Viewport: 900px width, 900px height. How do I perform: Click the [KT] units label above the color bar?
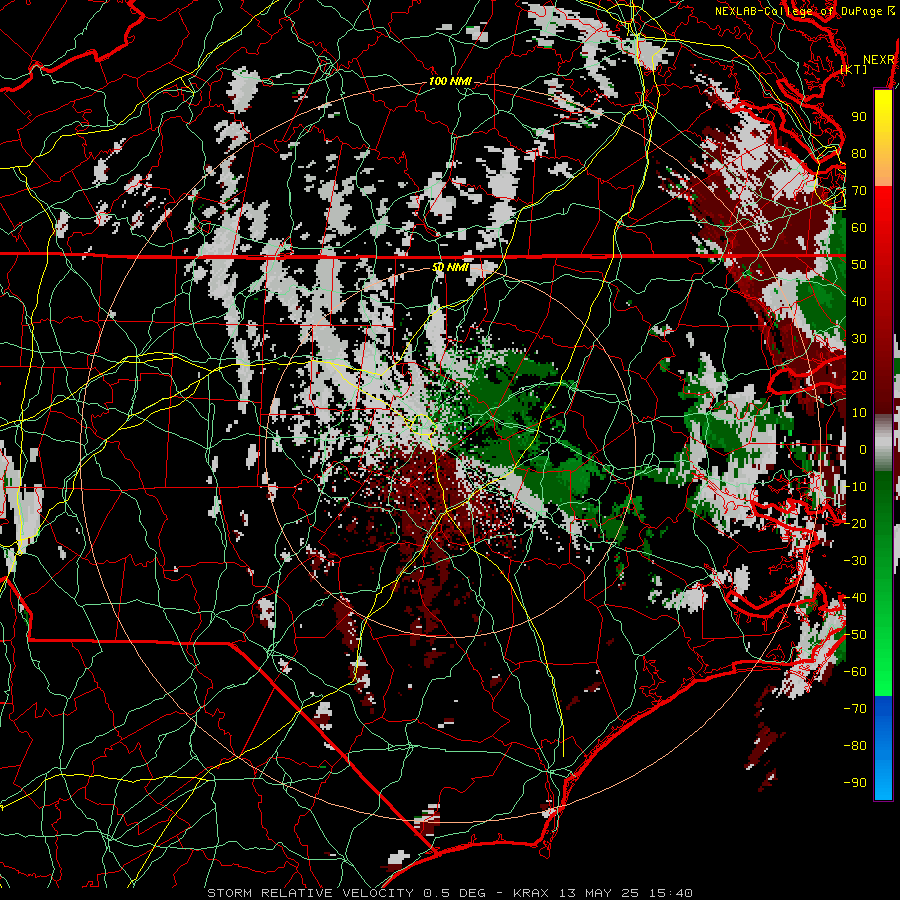click(854, 69)
